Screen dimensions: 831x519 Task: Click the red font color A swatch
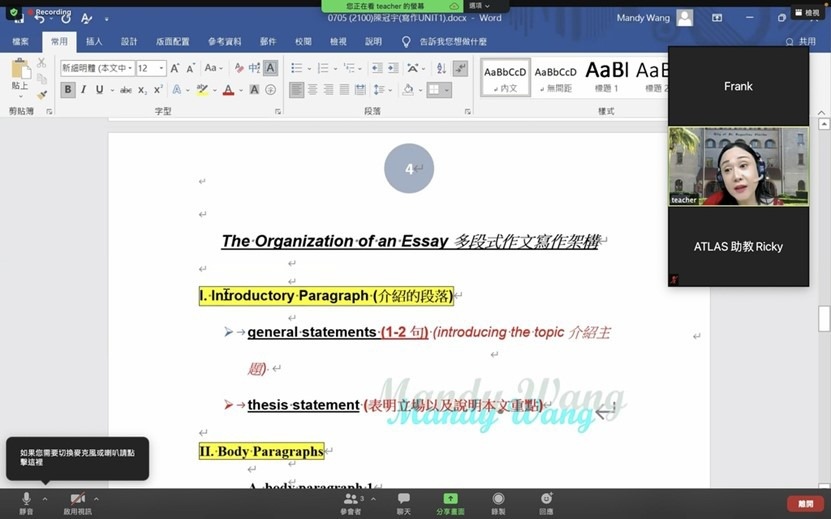(228, 90)
